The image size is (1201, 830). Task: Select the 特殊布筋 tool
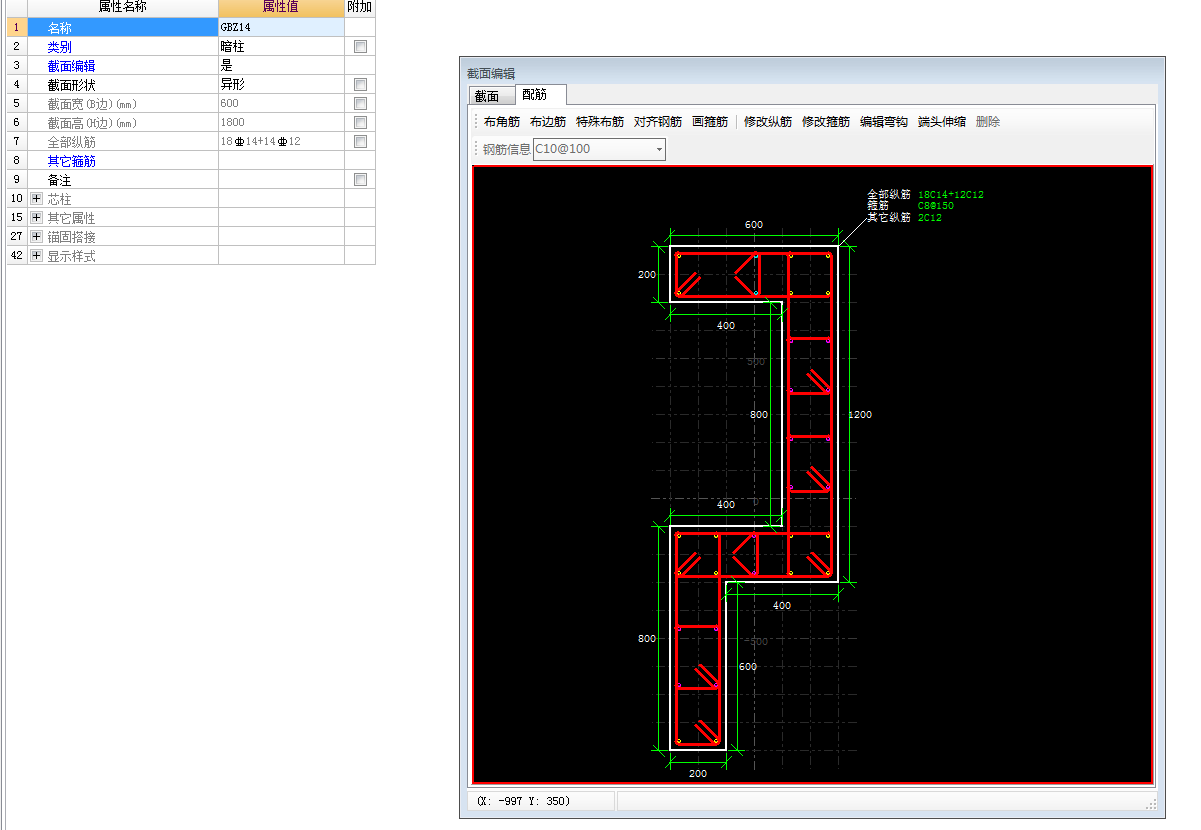(600, 122)
